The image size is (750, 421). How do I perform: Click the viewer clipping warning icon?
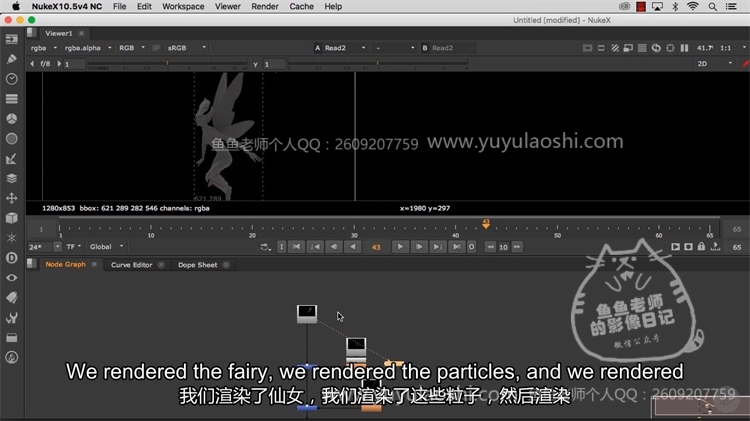point(587,48)
